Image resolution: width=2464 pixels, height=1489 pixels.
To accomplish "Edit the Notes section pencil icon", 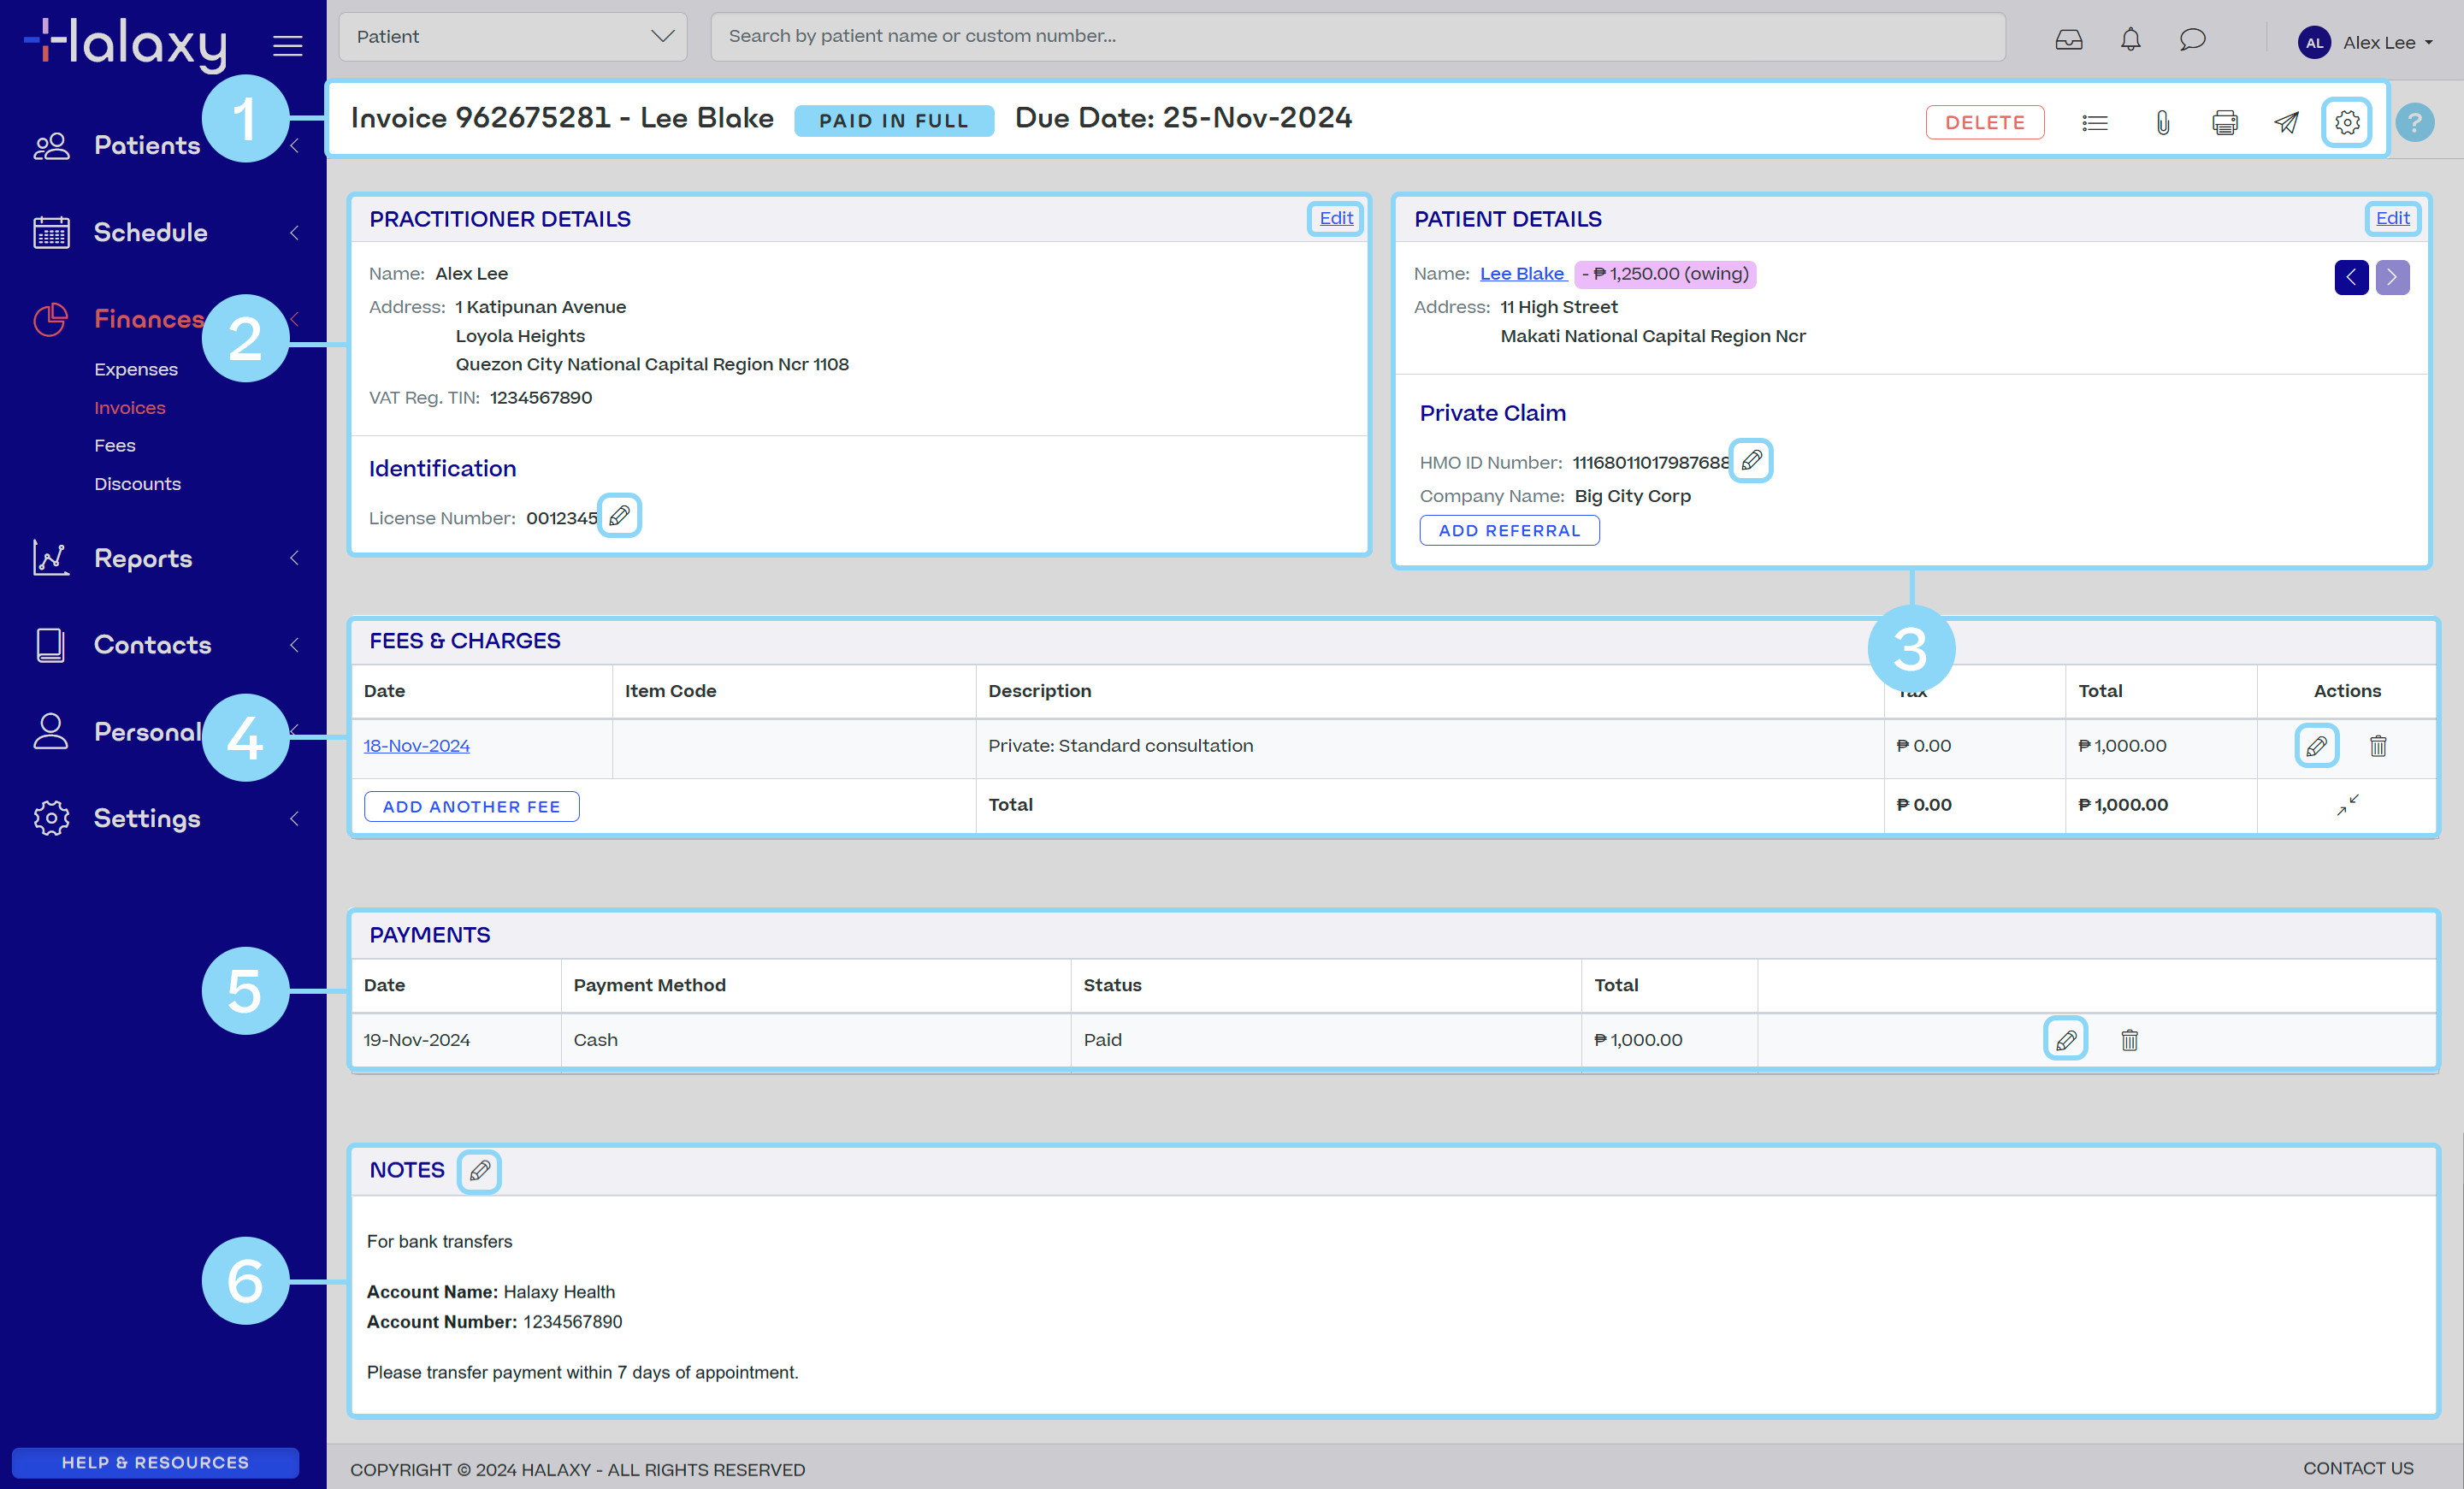I will point(479,1170).
